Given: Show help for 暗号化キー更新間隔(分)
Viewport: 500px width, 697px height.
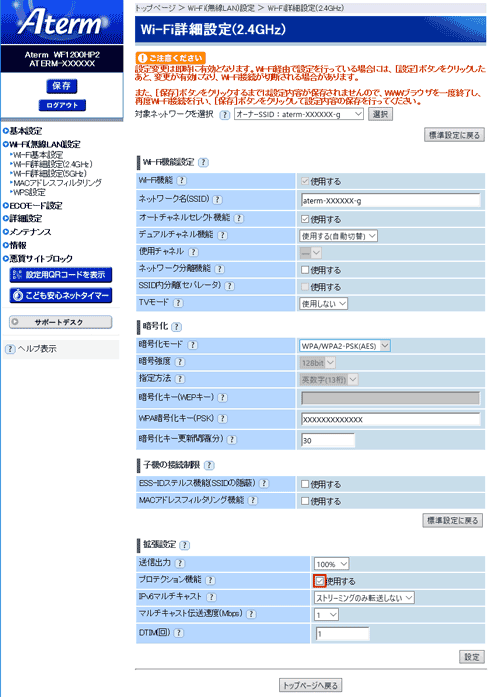Looking at the screenshot, I should point(232,439).
